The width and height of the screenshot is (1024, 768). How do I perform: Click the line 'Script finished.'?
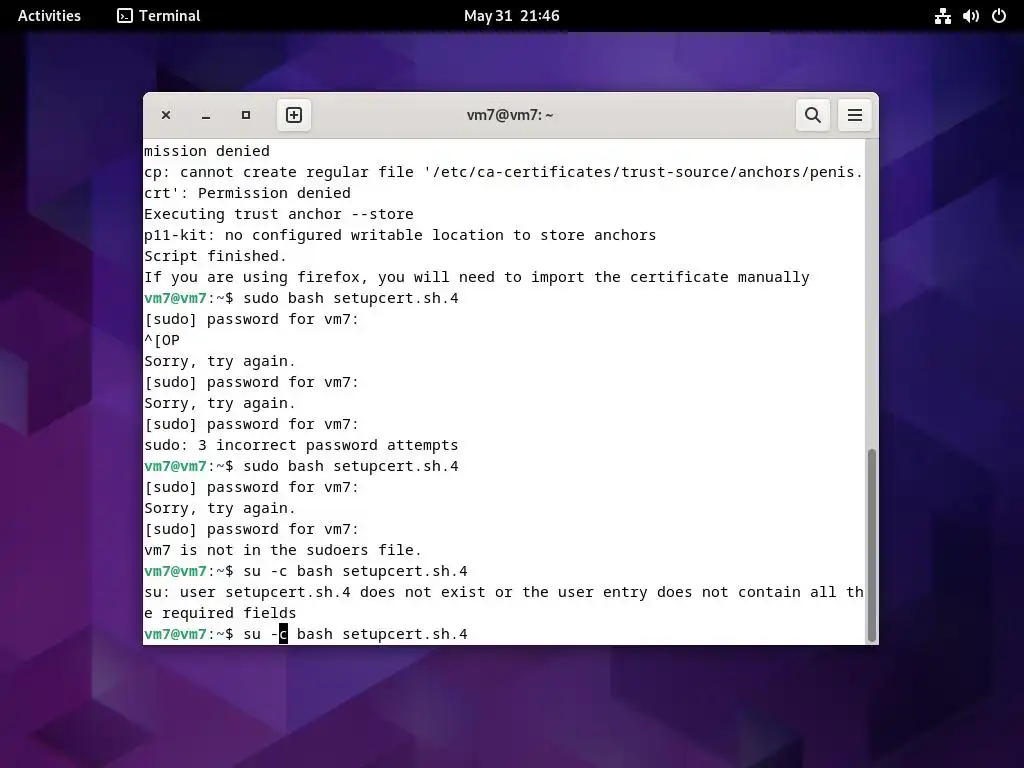[x=215, y=256]
